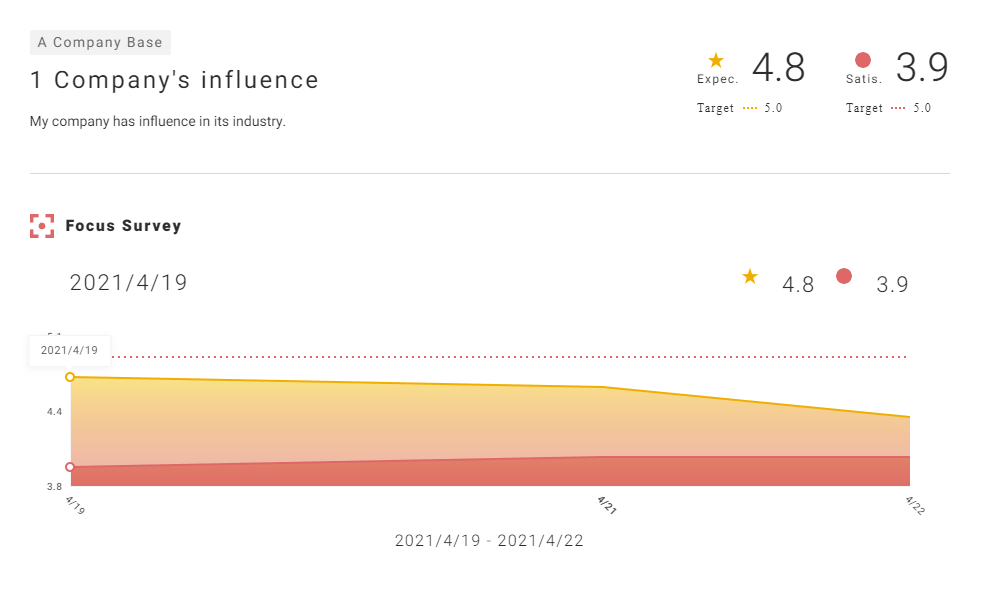Click the red dotted target line in chart
Screen dimensions: 982x616
click(500, 357)
